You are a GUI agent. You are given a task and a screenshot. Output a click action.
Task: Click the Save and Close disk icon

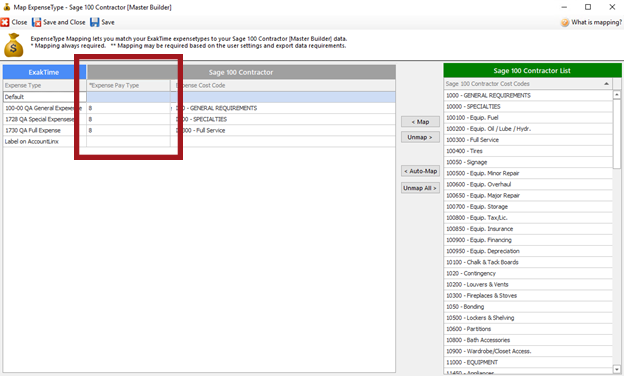[x=37, y=22]
